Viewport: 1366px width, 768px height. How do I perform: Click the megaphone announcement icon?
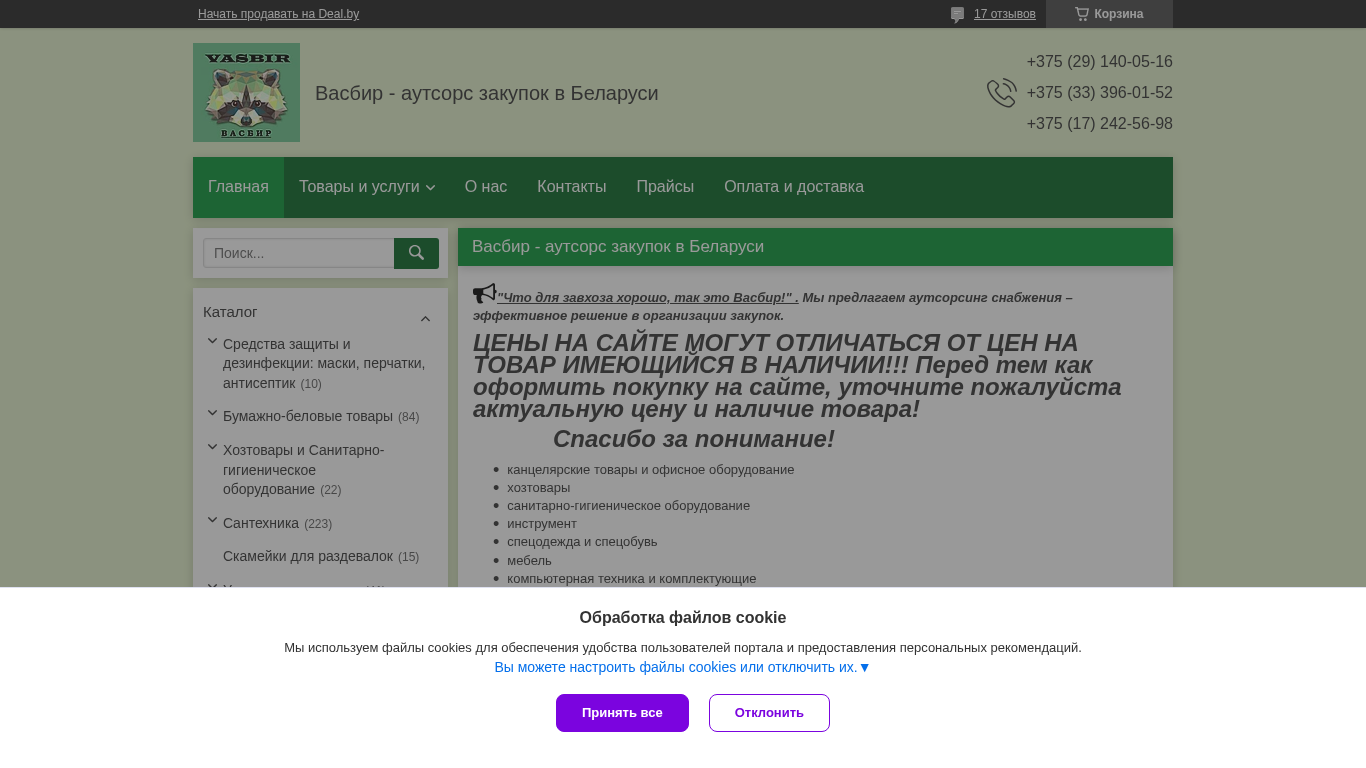484,293
